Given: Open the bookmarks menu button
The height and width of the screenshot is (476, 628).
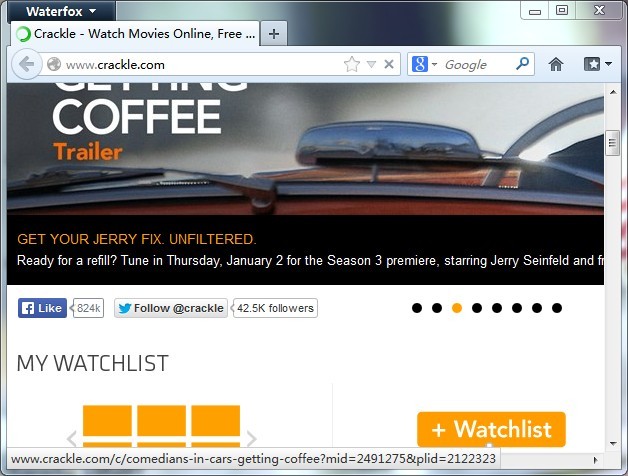Looking at the screenshot, I should coord(597,64).
